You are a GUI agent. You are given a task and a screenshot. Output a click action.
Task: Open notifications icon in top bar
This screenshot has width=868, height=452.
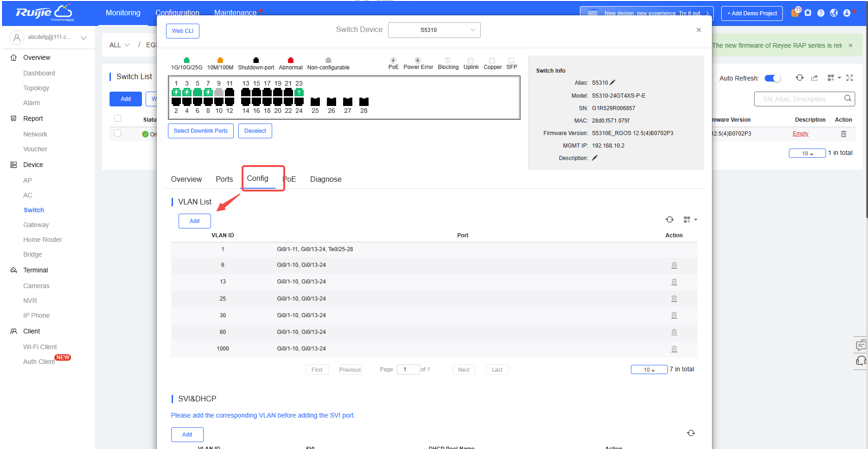[795, 12]
